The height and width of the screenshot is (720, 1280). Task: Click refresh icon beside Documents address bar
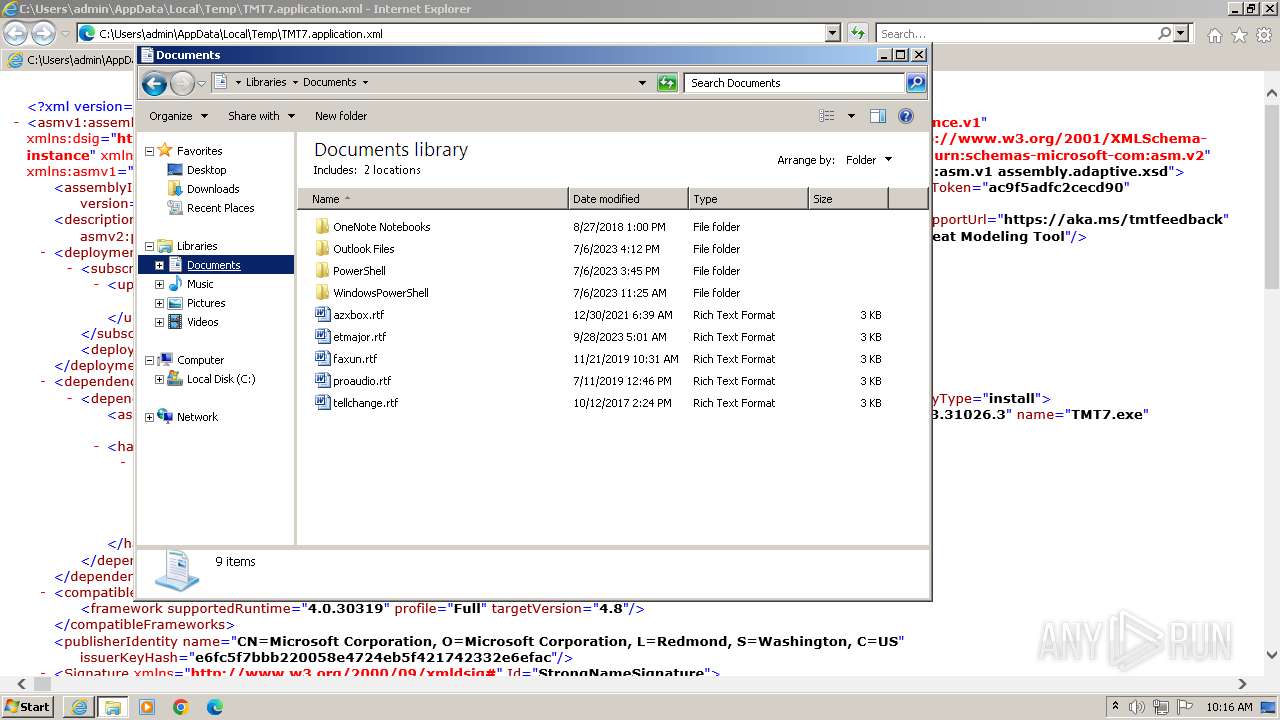click(x=667, y=83)
